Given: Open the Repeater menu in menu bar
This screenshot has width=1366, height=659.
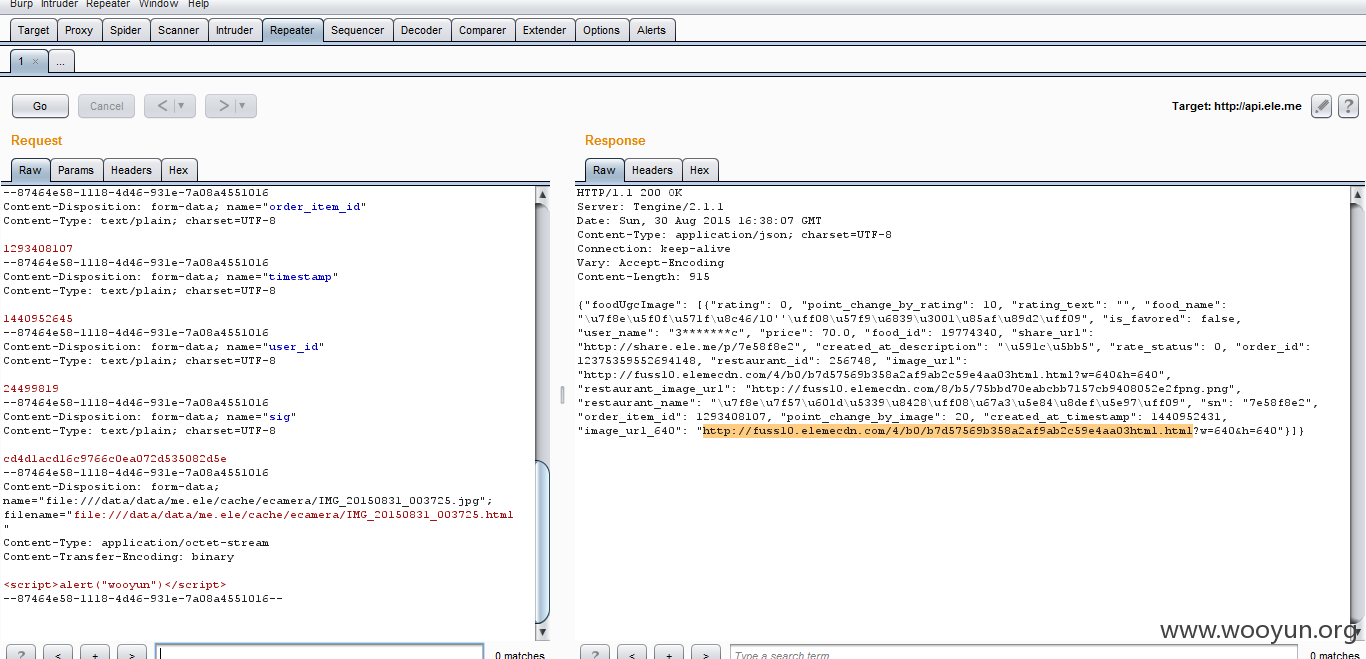Looking at the screenshot, I should point(108,4).
